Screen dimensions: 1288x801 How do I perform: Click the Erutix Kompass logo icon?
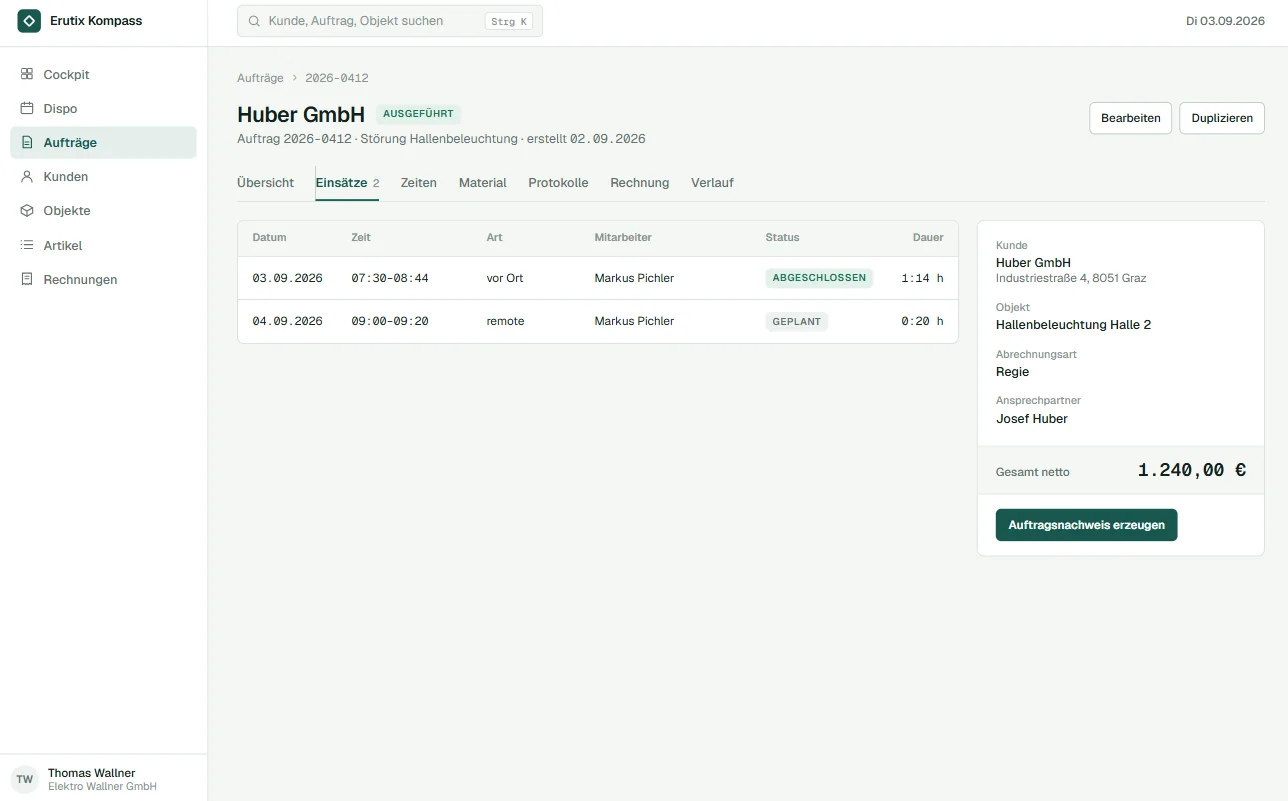pyautogui.click(x=29, y=20)
